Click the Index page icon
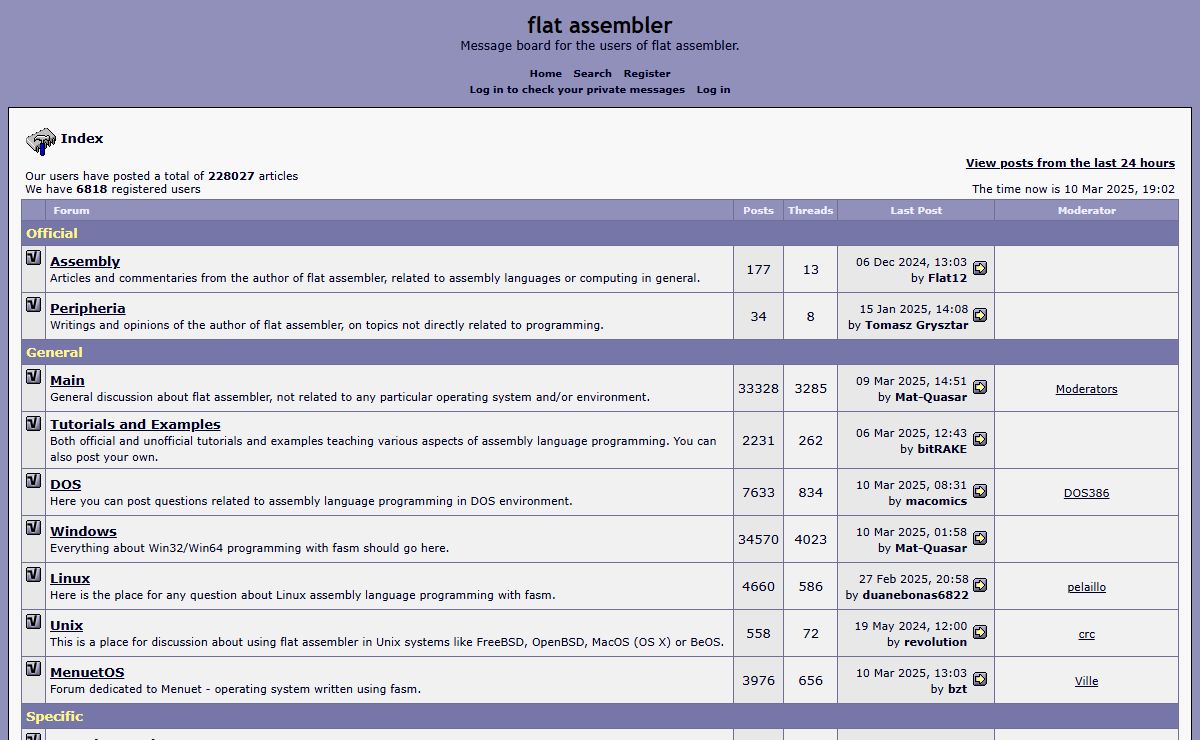The image size is (1200, 740). [x=40, y=141]
